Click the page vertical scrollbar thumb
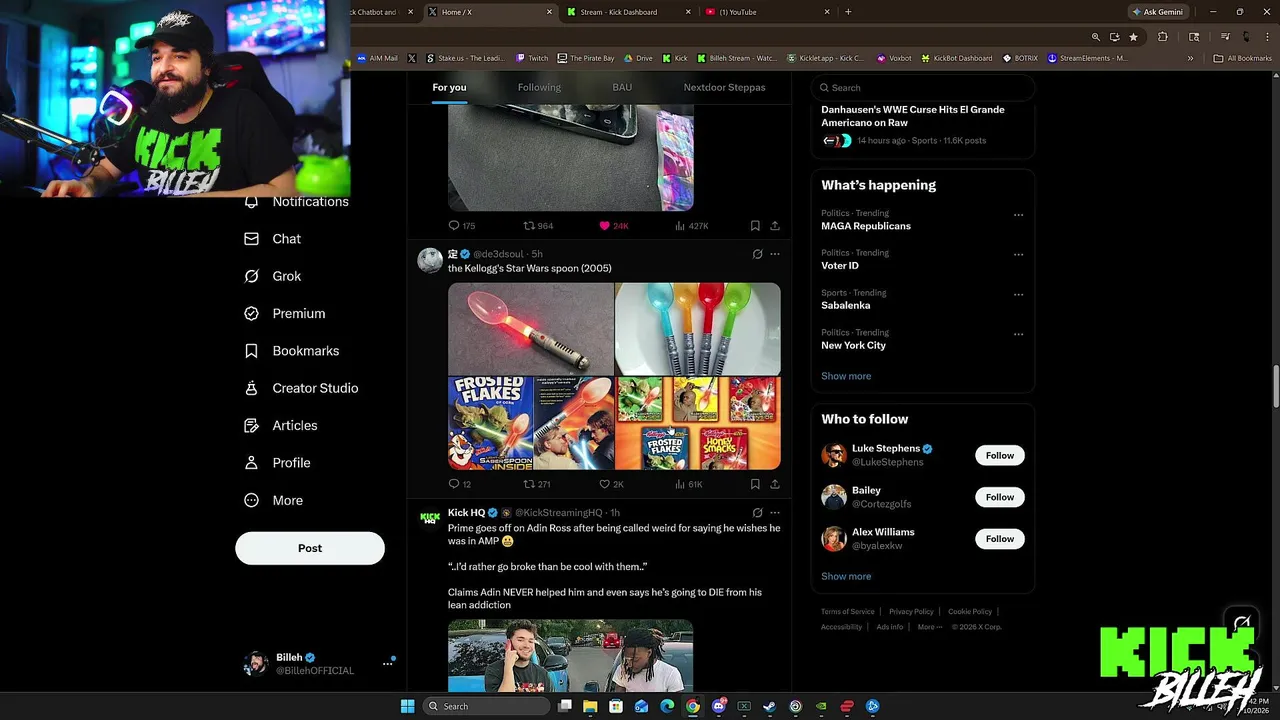Viewport: 1280px width, 720px height. [x=1275, y=387]
